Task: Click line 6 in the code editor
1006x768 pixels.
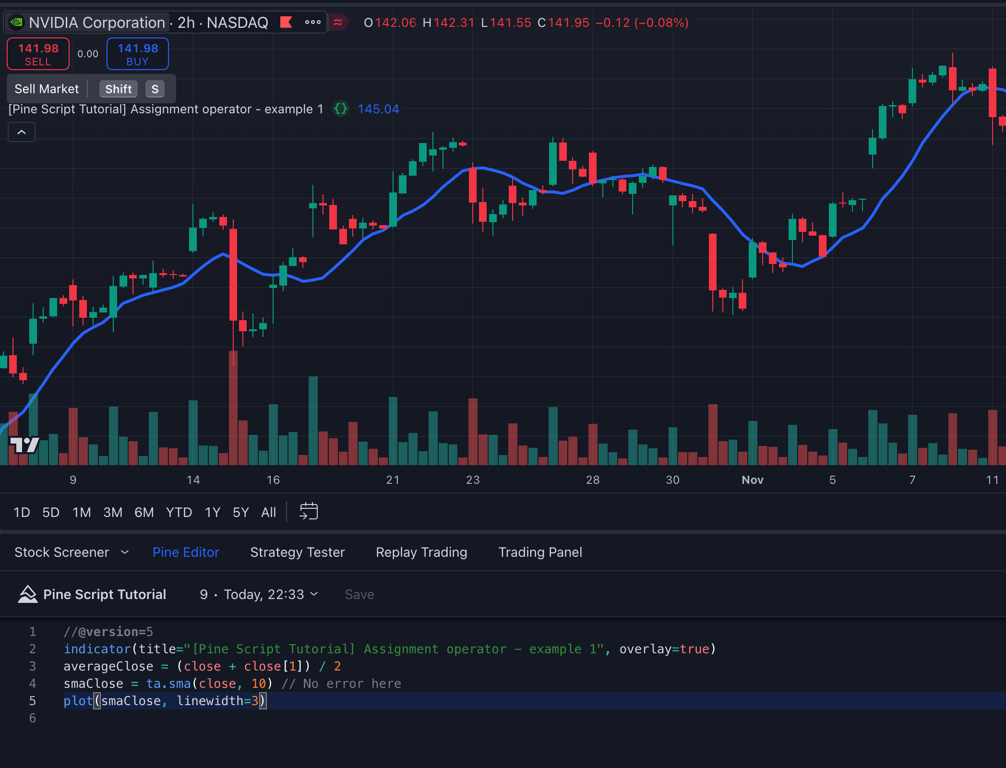Action: (x=300, y=718)
